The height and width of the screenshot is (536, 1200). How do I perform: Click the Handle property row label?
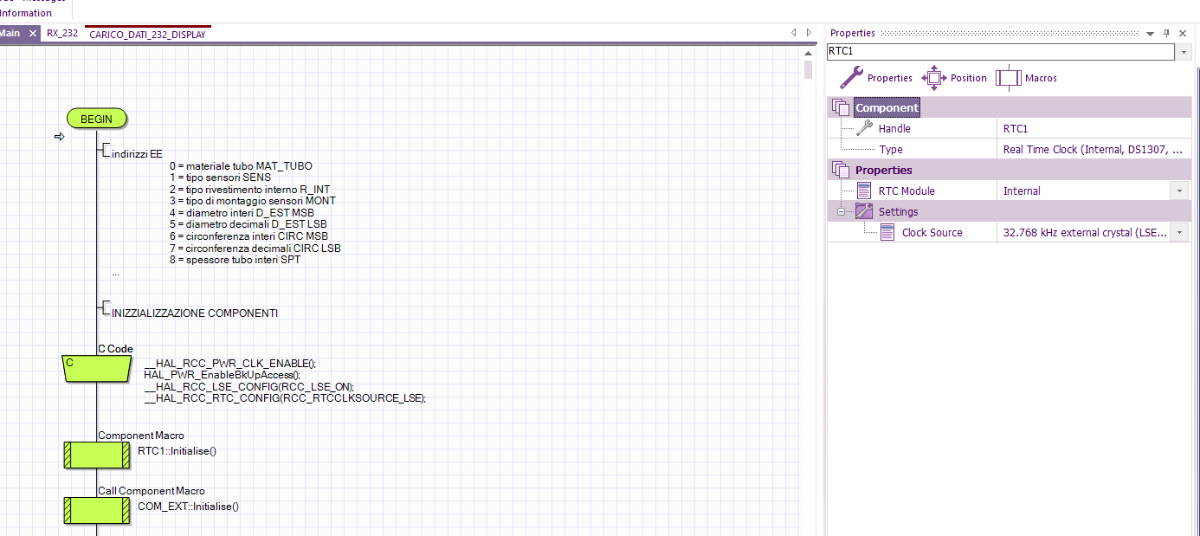894,129
